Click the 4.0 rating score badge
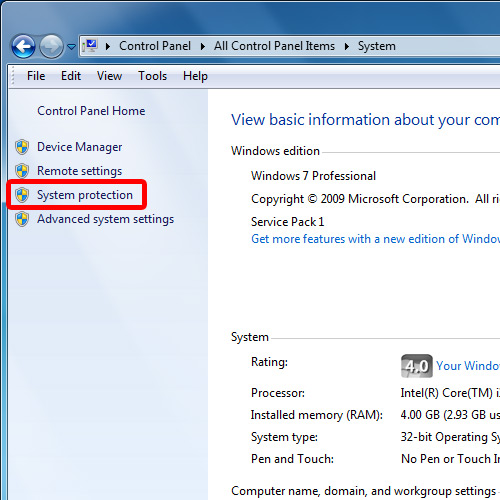Viewport: 500px width, 500px height. (417, 366)
